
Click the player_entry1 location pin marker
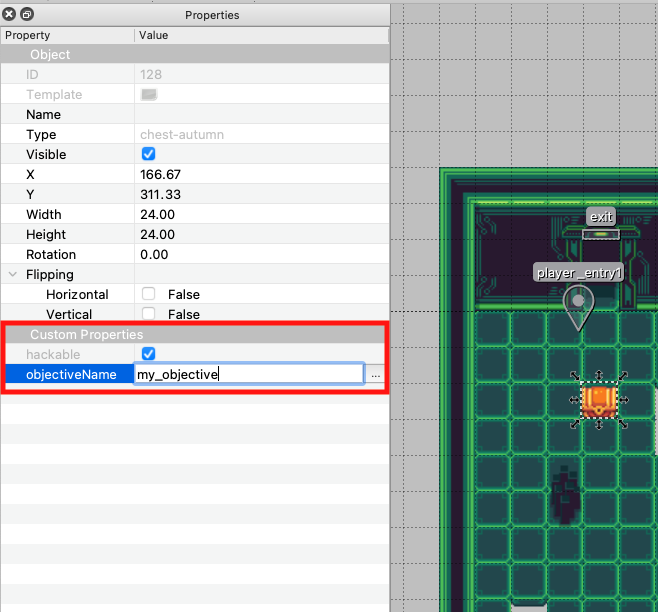coord(578,303)
